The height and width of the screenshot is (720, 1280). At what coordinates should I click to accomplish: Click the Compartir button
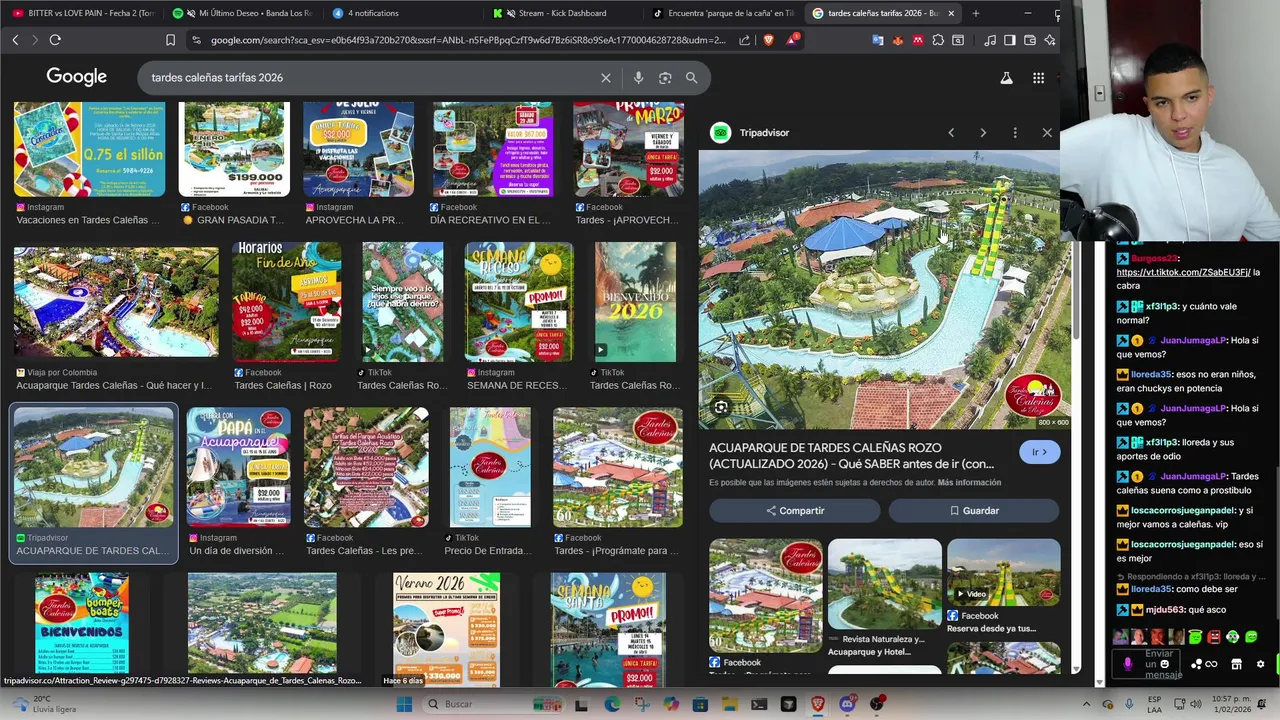795,511
